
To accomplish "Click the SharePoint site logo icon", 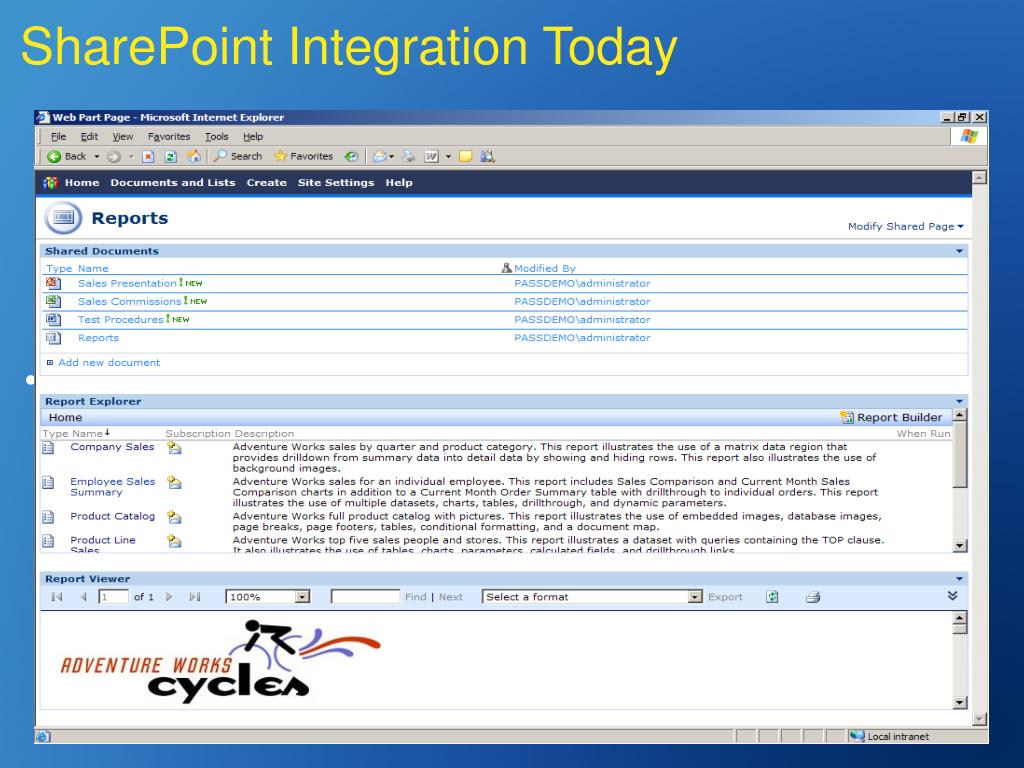I will 51,183.
